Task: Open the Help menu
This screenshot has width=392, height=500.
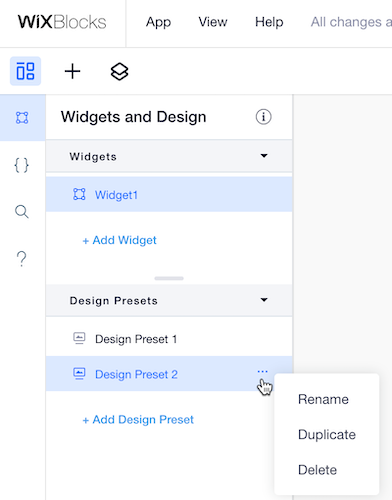Action: click(x=269, y=22)
